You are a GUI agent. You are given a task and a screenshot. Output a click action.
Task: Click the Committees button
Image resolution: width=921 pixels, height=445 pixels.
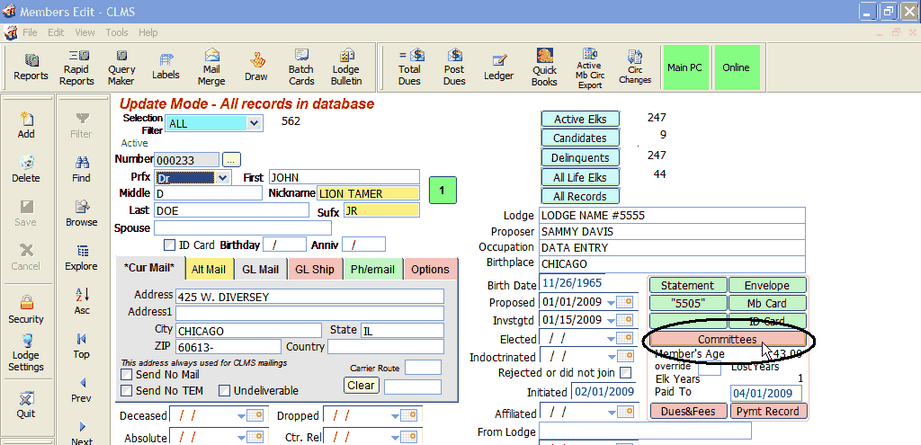click(727, 340)
